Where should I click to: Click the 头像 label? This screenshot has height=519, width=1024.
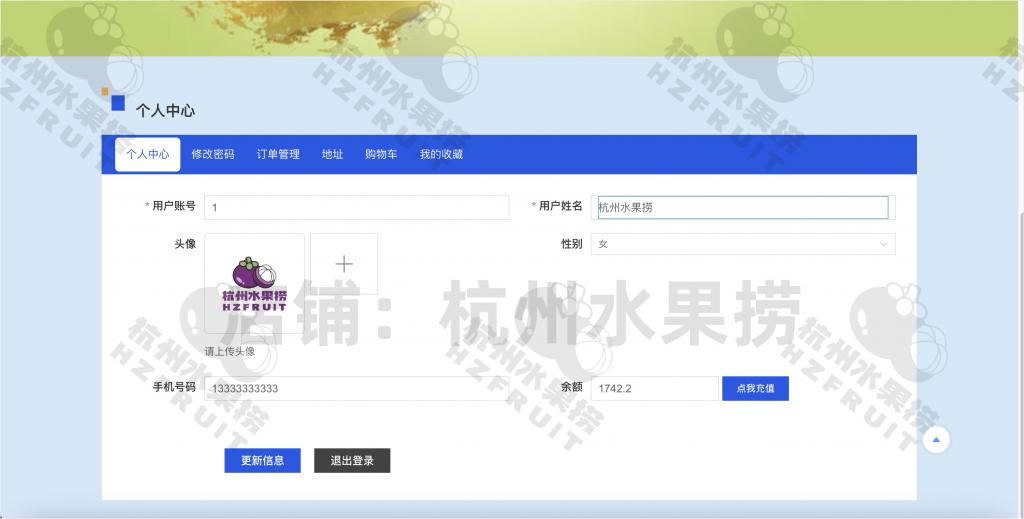185,244
